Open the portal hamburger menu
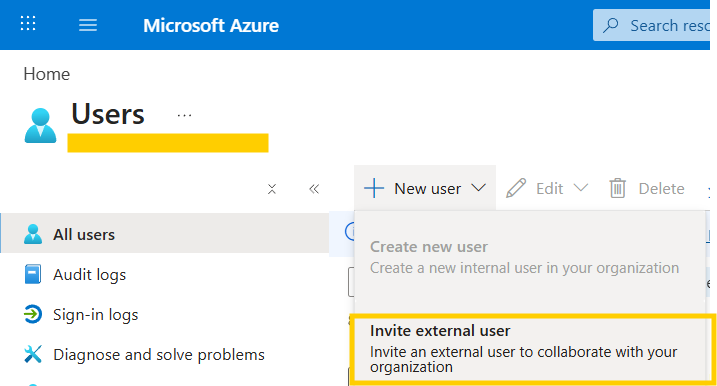Image resolution: width=717 pixels, height=386 pixels. tap(88, 25)
